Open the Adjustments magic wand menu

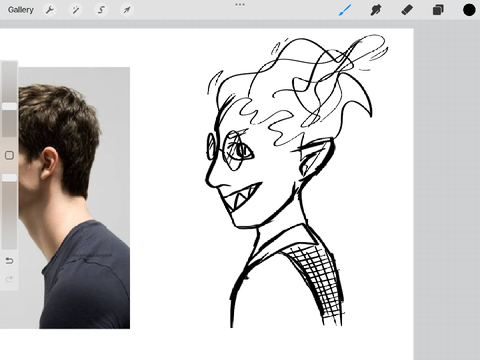tap(75, 10)
